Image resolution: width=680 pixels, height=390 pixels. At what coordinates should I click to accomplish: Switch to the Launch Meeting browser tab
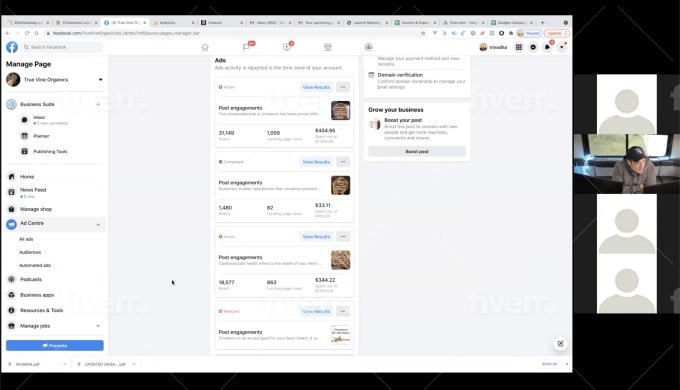pyautogui.click(x=367, y=23)
